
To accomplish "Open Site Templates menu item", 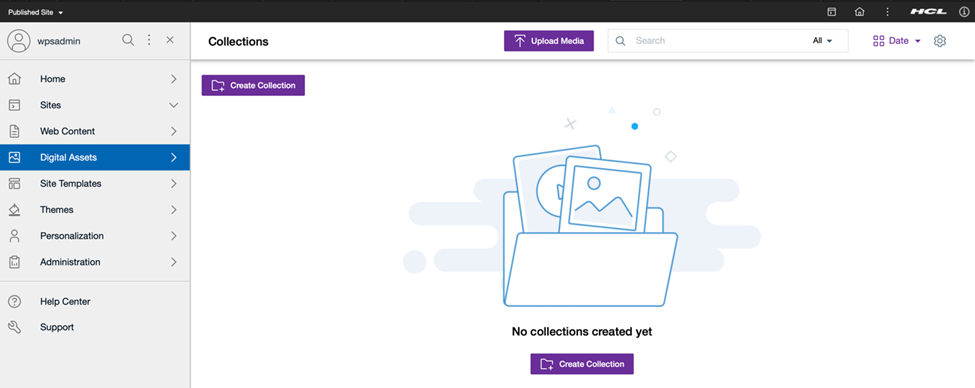I will click(95, 183).
